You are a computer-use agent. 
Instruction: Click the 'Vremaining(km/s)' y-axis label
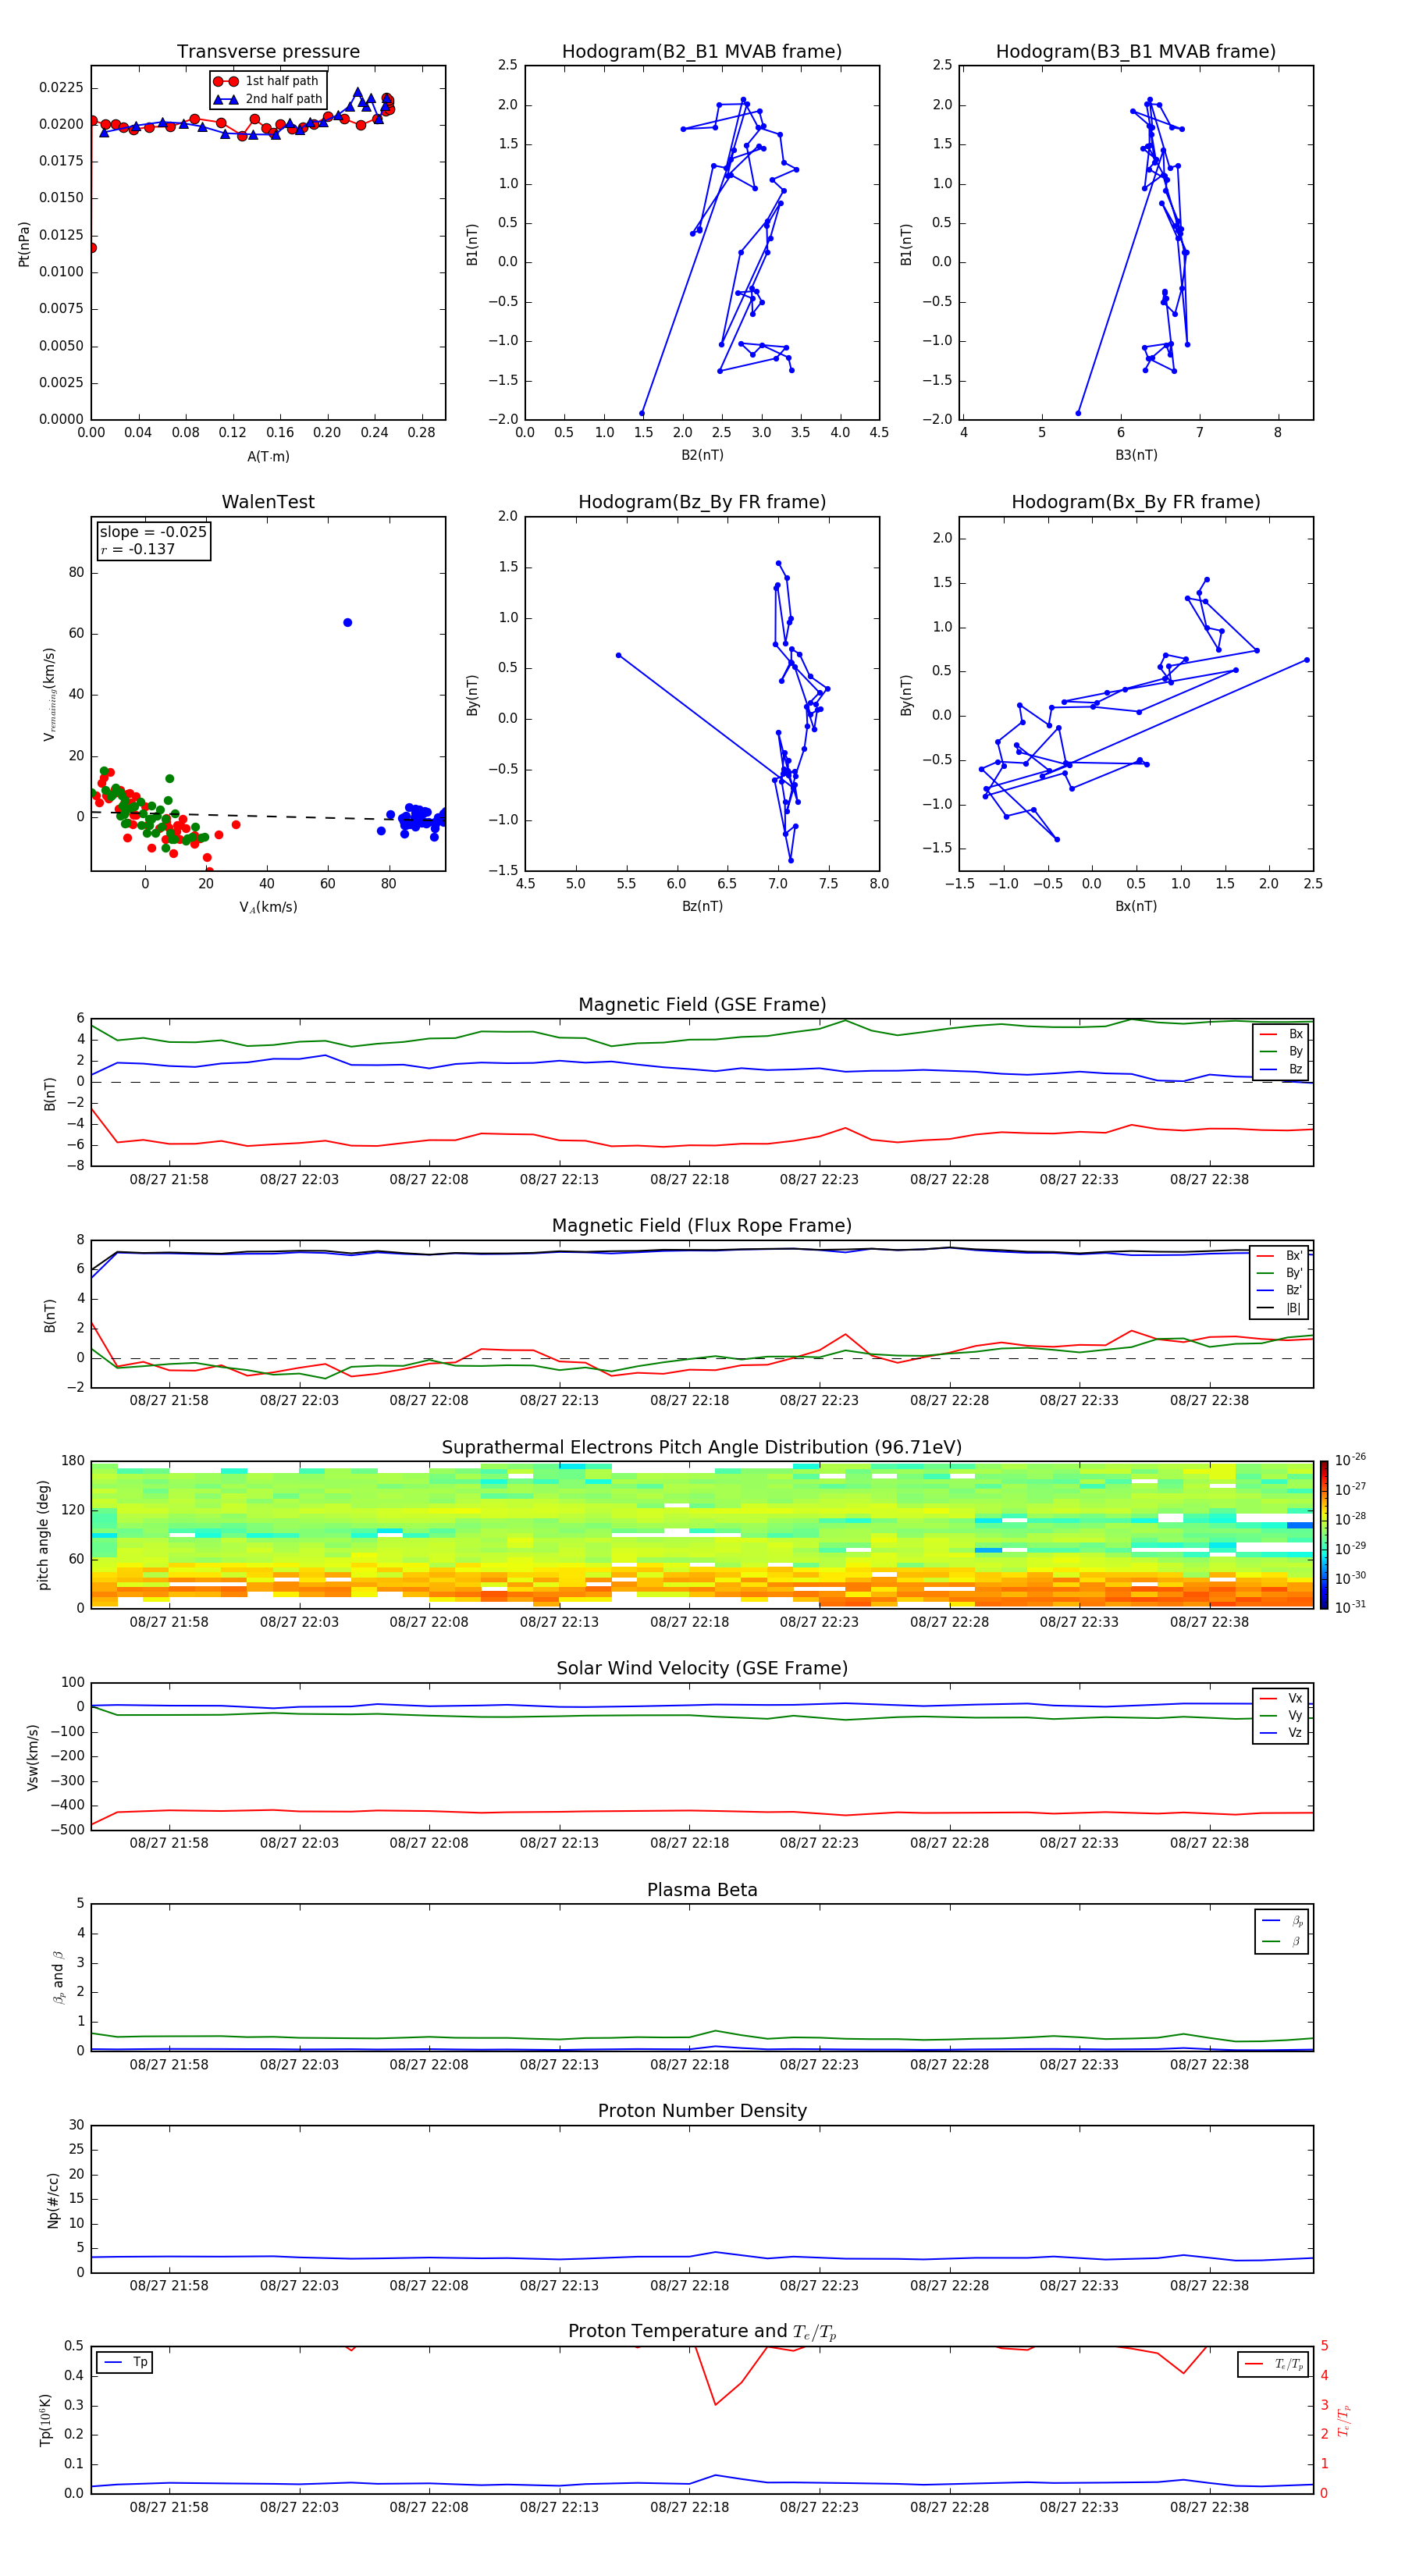click(x=49, y=694)
